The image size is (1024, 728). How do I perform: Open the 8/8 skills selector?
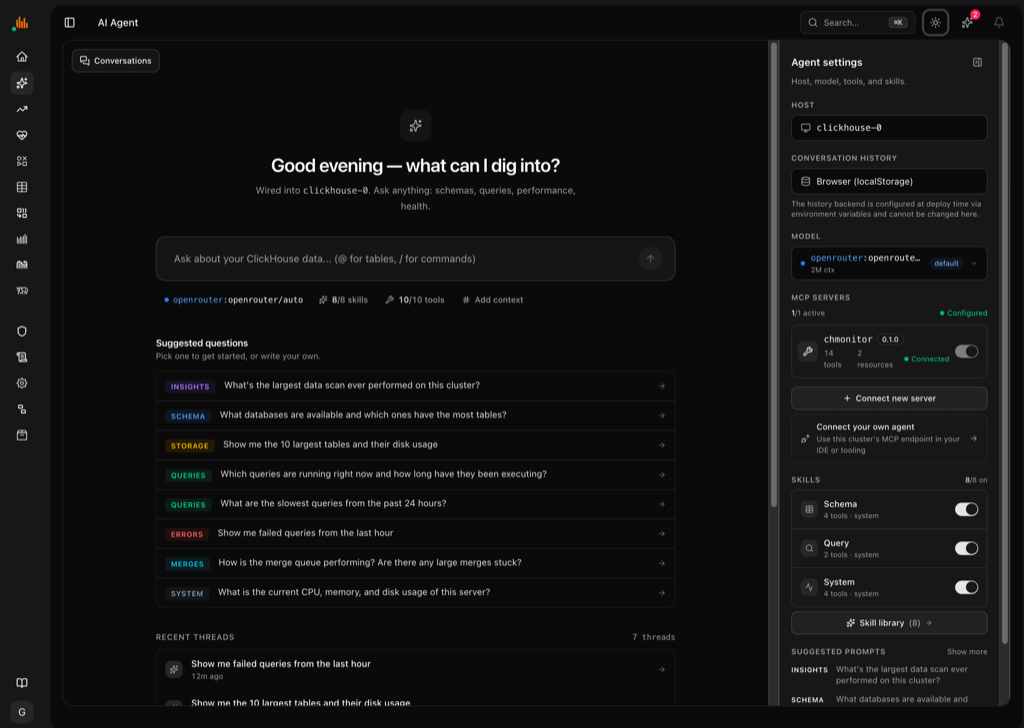(x=344, y=300)
